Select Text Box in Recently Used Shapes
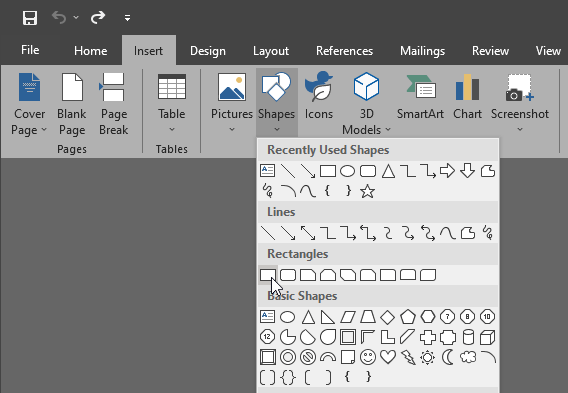This screenshot has height=393, width=568. click(x=268, y=171)
